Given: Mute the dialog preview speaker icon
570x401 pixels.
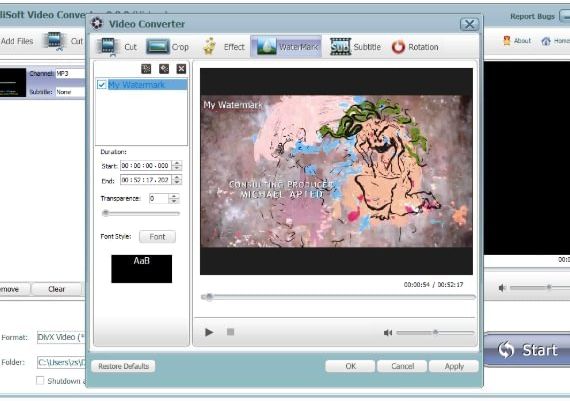Looking at the screenshot, I should pos(388,332).
